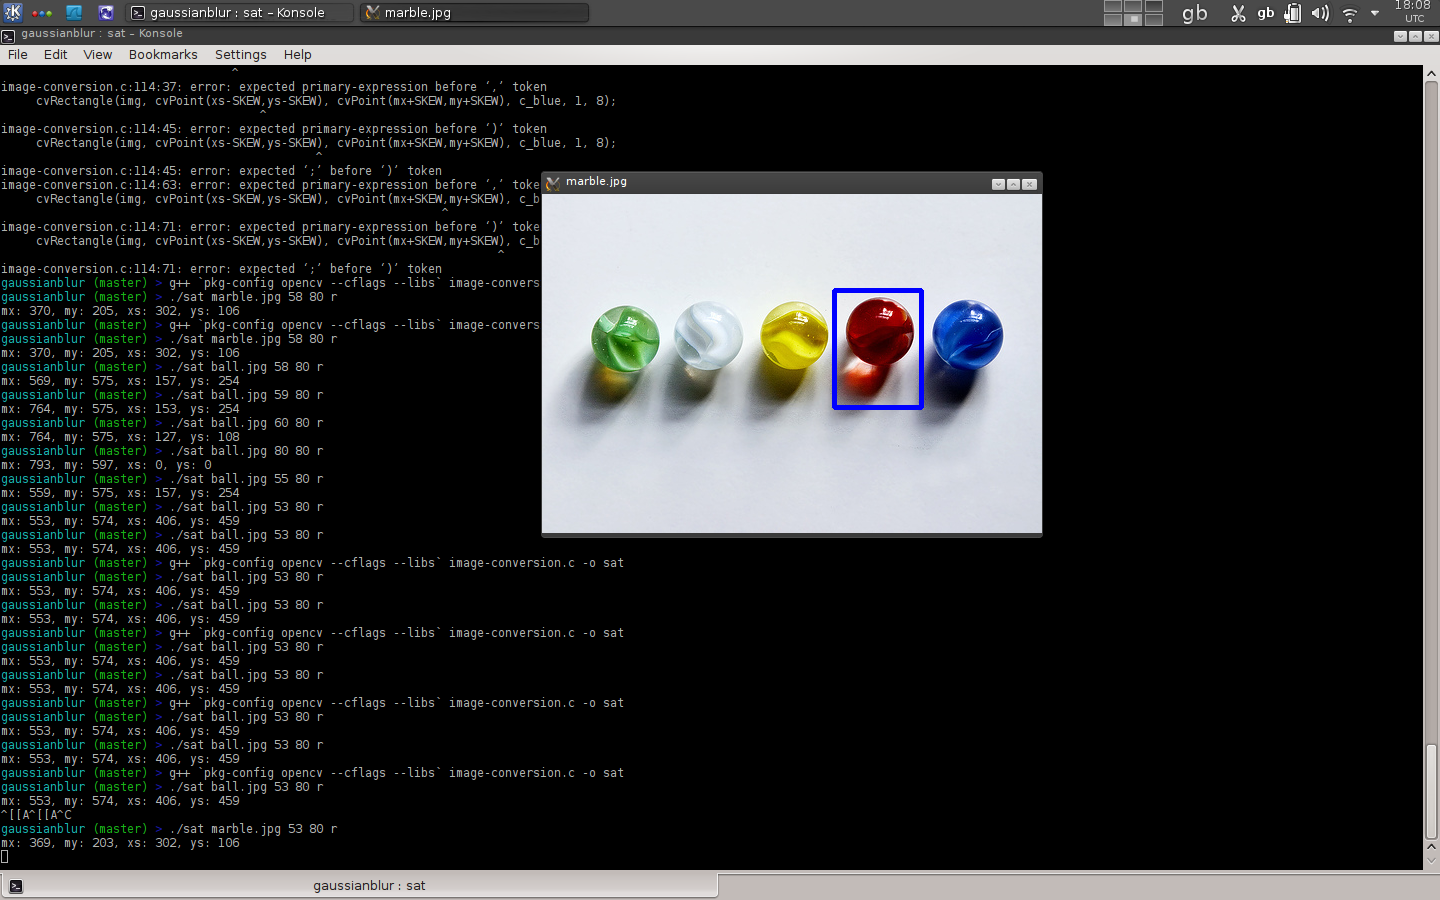The width and height of the screenshot is (1440, 900).
Task: Click the './sat ball.jpg 55 80 r' command
Action: pos(246,479)
